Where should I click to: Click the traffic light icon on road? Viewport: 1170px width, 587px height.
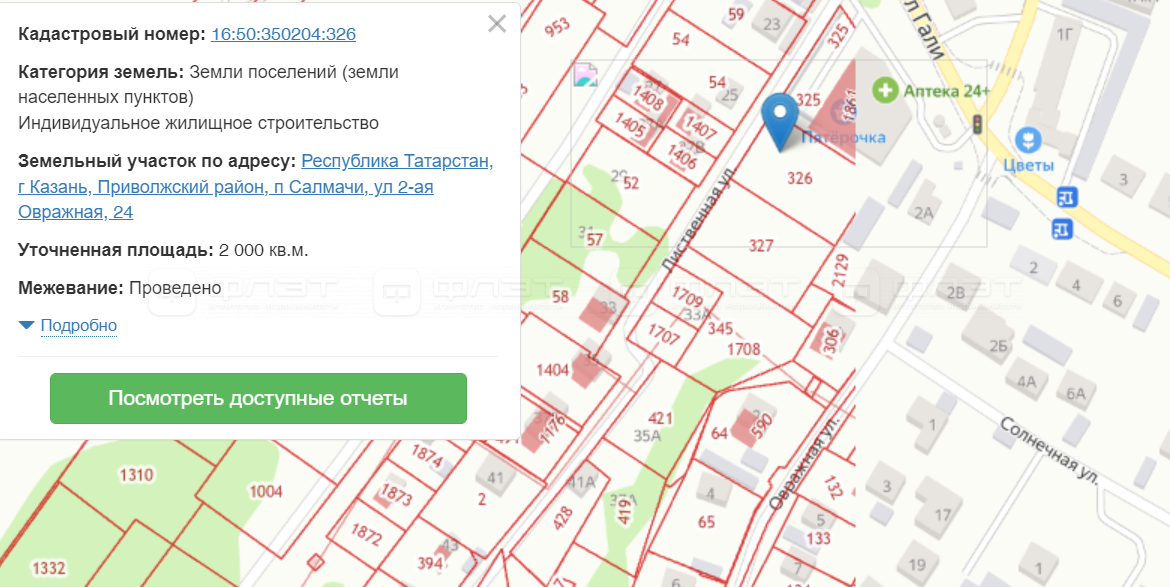977,125
